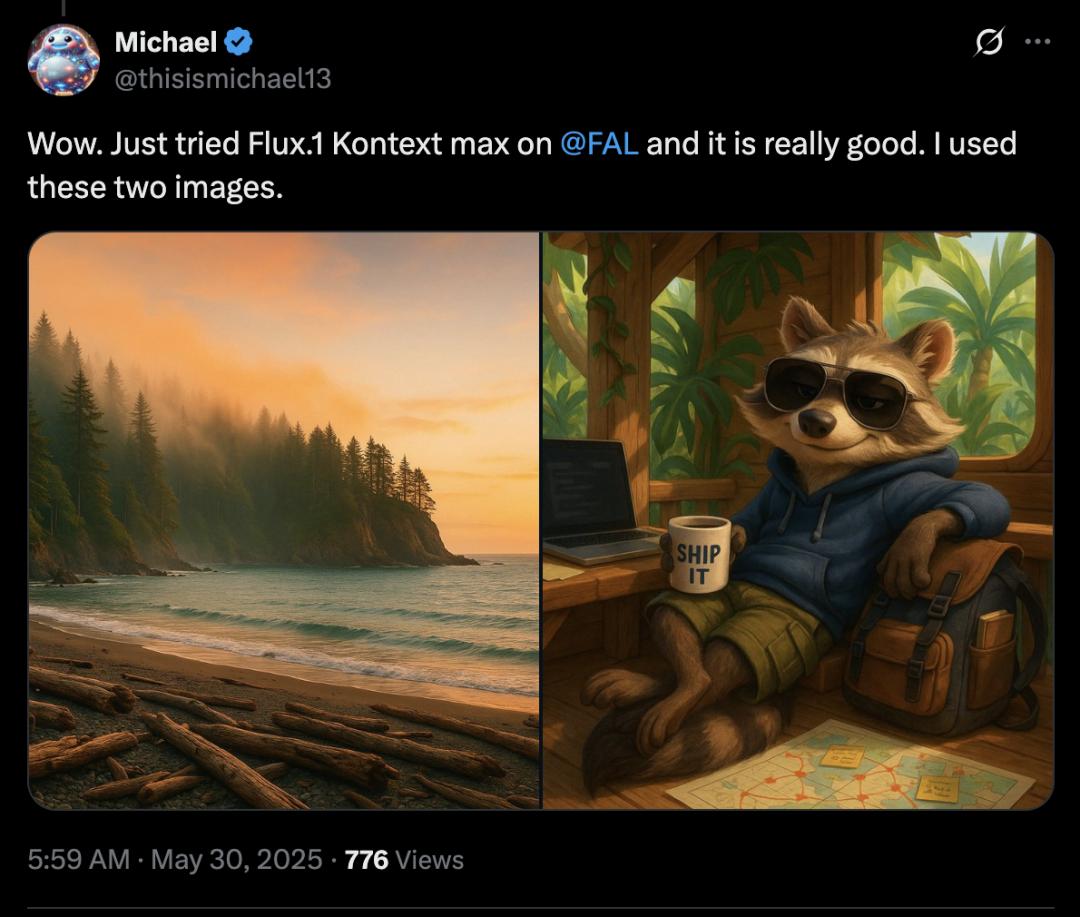This screenshot has height=917, width=1080.
Task: Open the three-dot more options menu
Action: [1037, 42]
